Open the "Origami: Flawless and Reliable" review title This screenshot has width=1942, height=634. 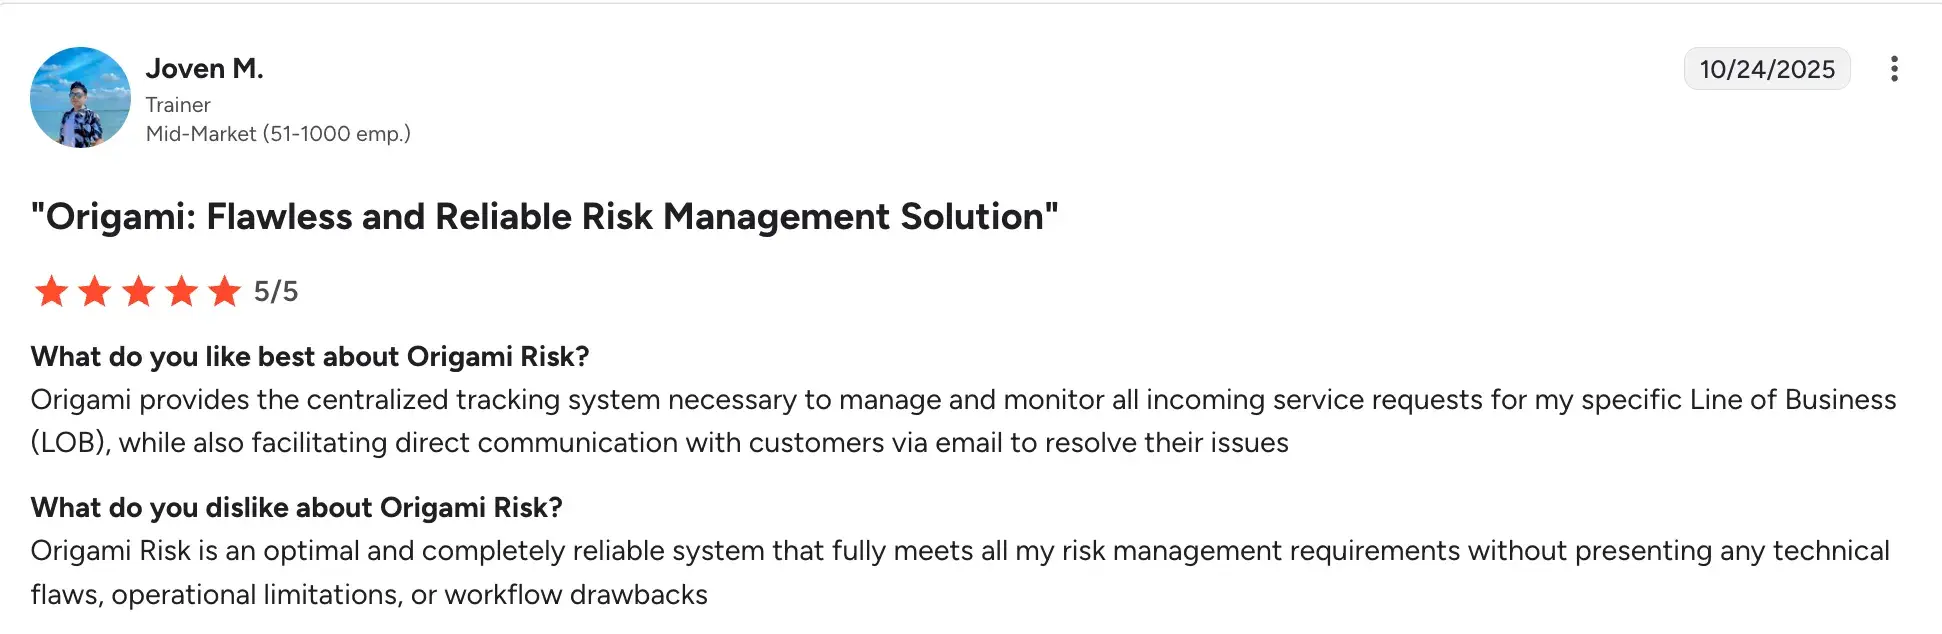544,217
